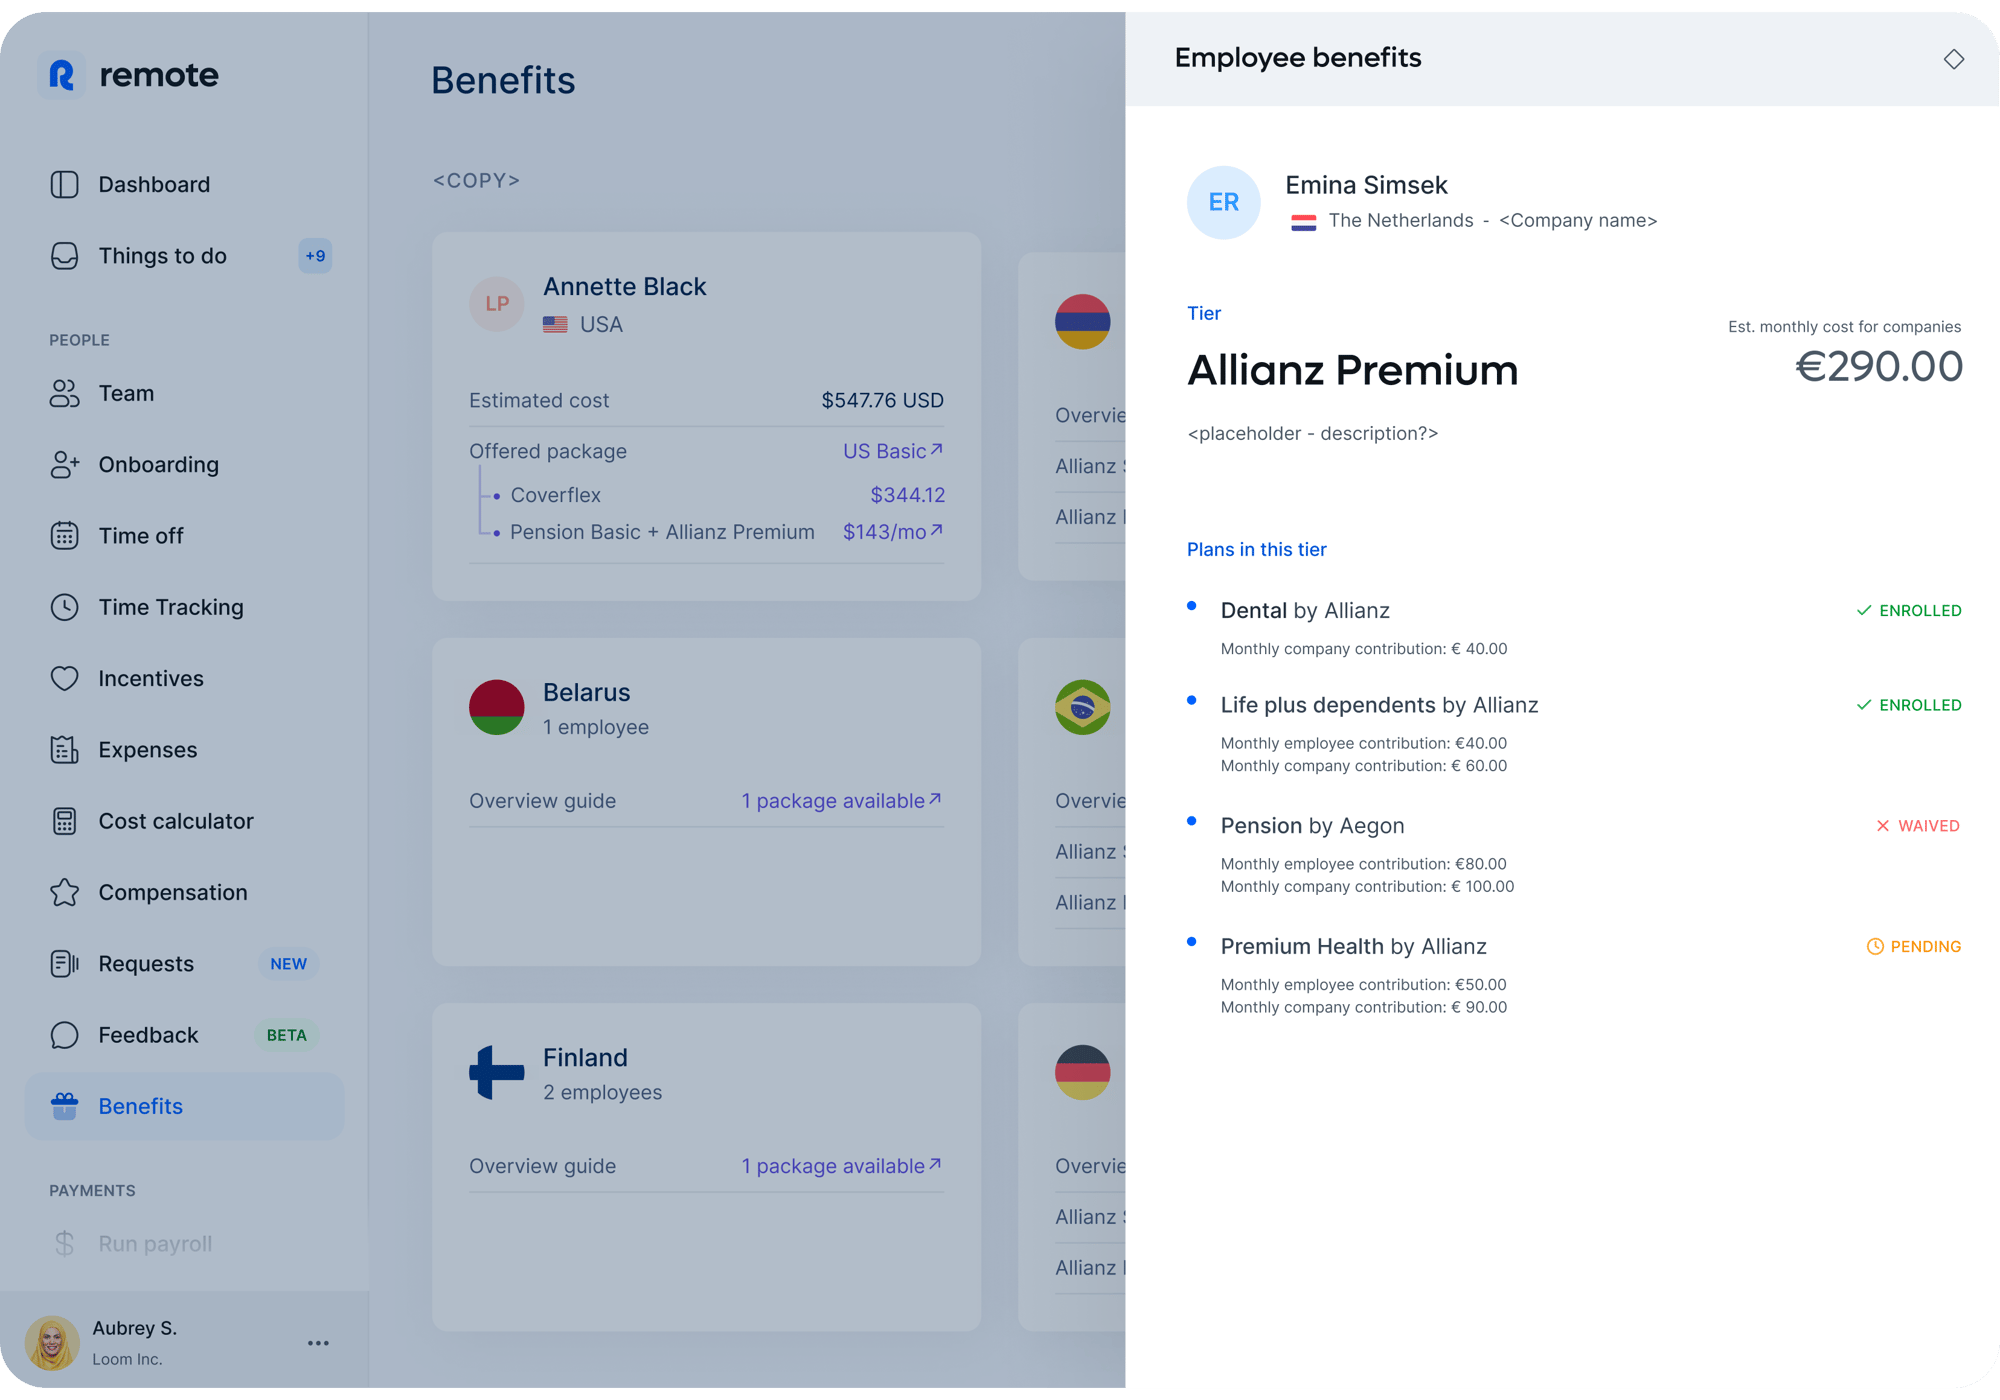The width and height of the screenshot is (2000, 1400).
Task: Open the Cost calculator icon
Action: pos(64,821)
